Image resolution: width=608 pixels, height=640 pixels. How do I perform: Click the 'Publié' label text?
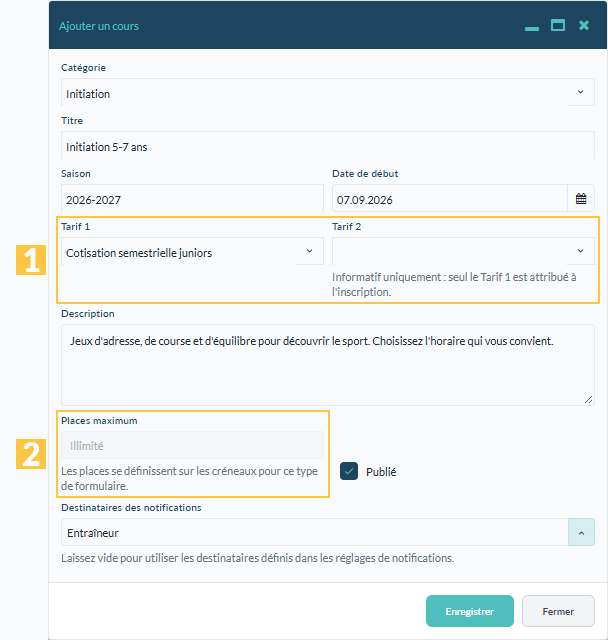tap(381, 472)
